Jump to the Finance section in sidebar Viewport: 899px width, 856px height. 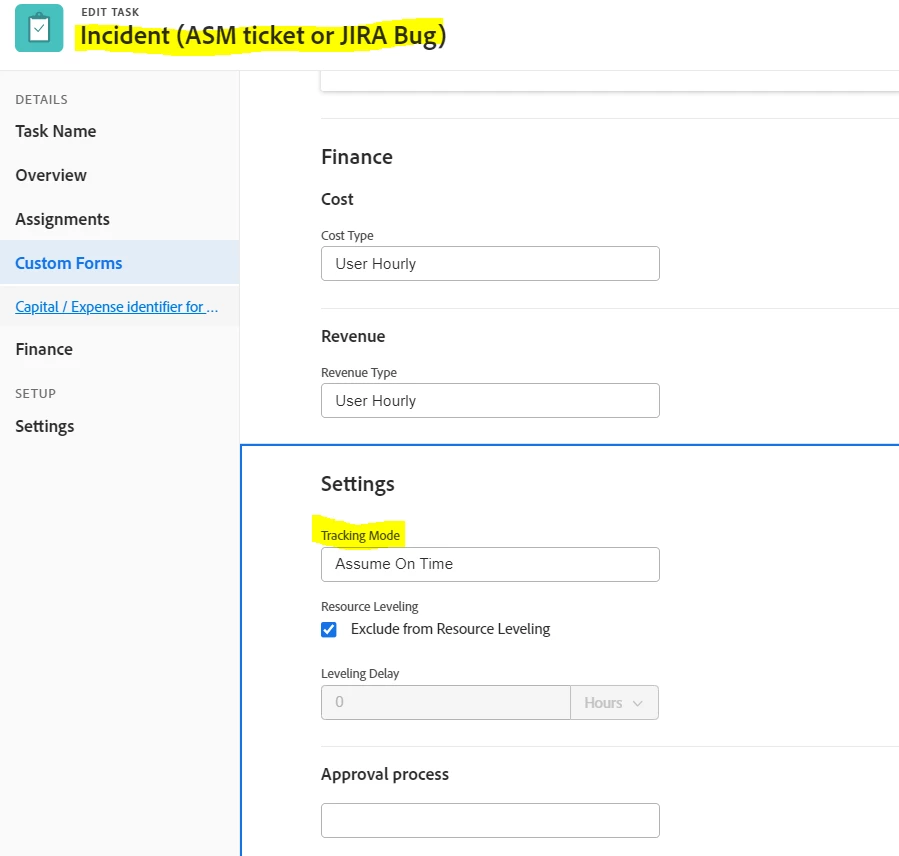[44, 350]
